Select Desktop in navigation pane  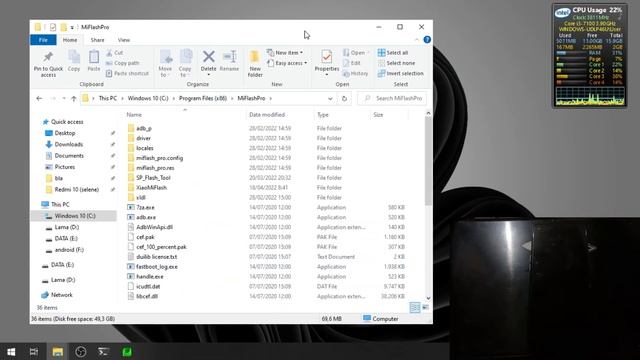pyautogui.click(x=65, y=133)
